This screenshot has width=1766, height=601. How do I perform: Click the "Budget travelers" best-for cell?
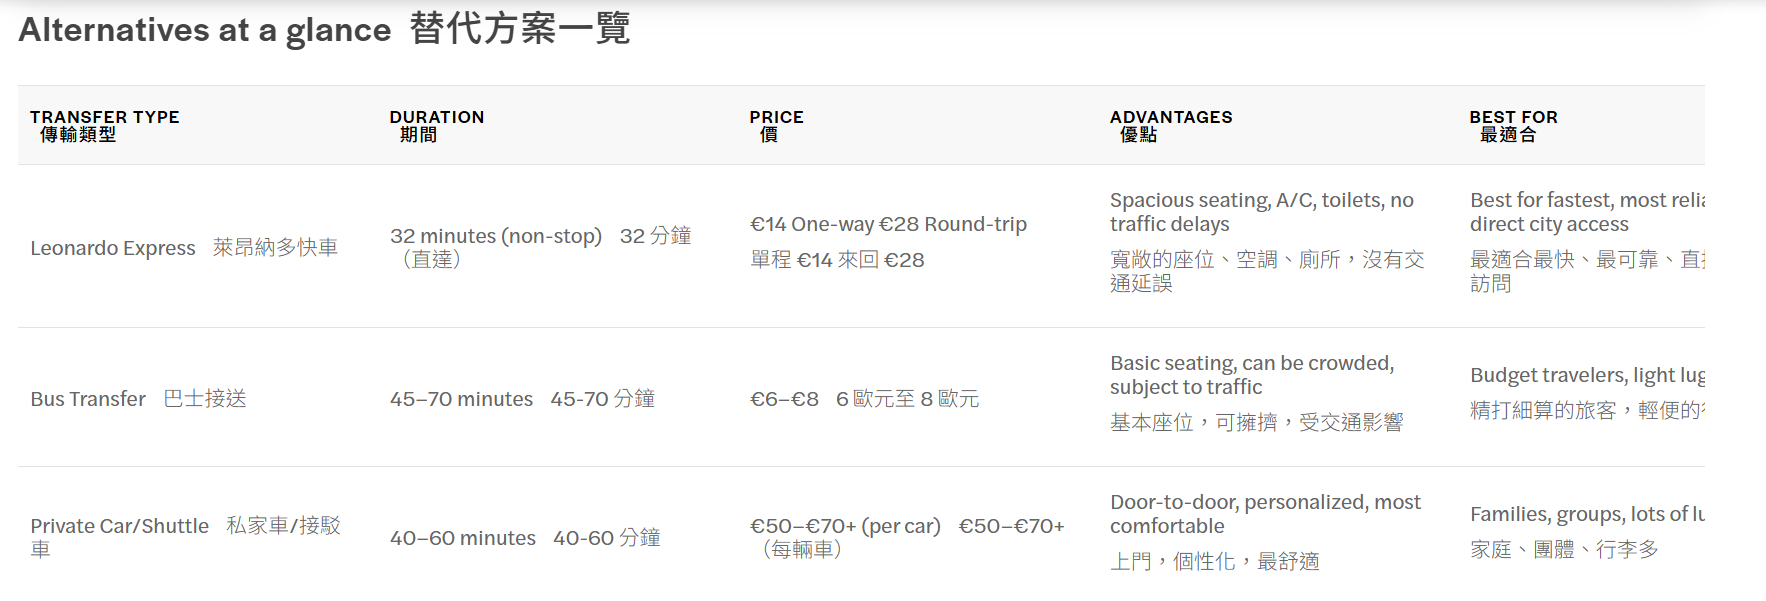click(x=1586, y=375)
